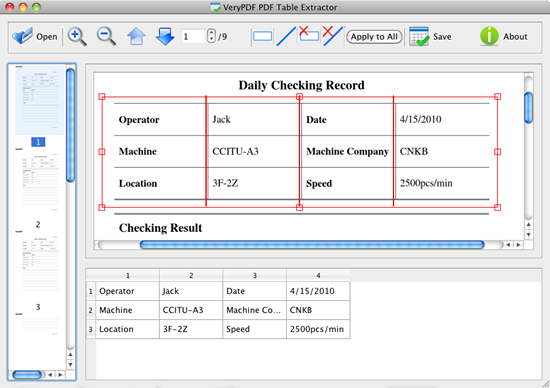
Task: Click column 1 header in results table
Action: [128, 275]
